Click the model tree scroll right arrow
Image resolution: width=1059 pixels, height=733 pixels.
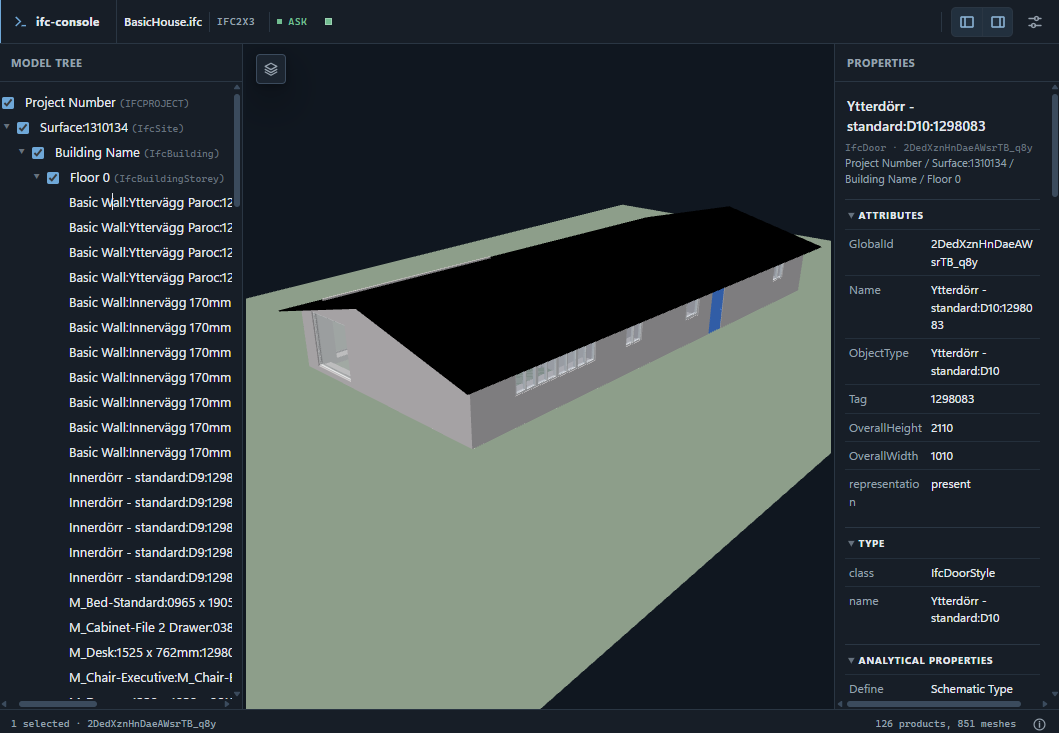228,704
